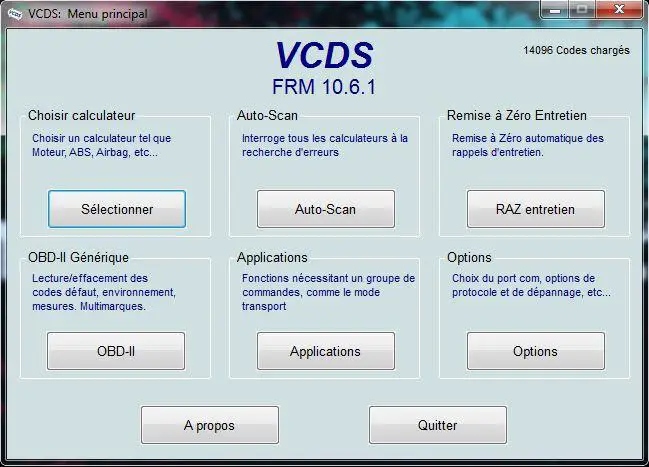Open RAZ entretien service reset
The height and width of the screenshot is (467, 649).
(536, 209)
